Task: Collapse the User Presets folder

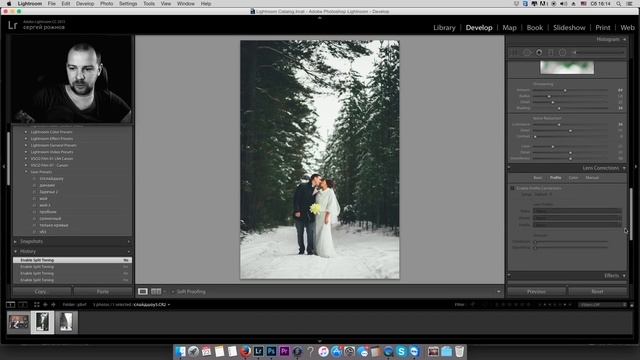Action: coord(26,172)
